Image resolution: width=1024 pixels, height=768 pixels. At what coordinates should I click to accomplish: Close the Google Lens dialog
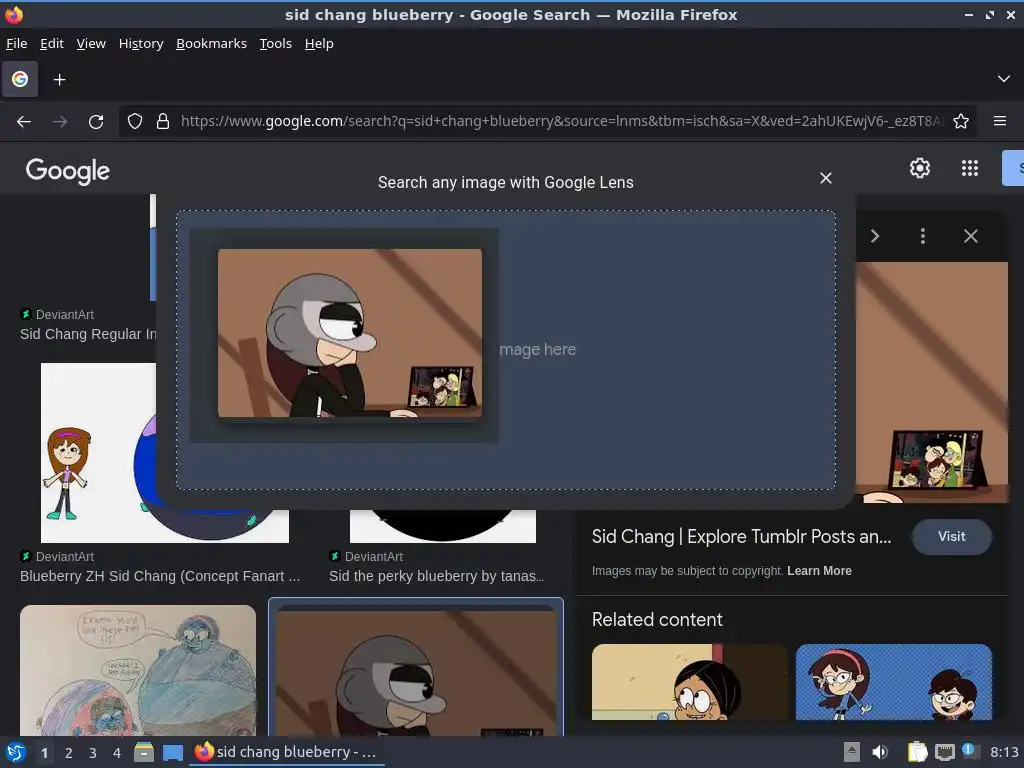825,178
